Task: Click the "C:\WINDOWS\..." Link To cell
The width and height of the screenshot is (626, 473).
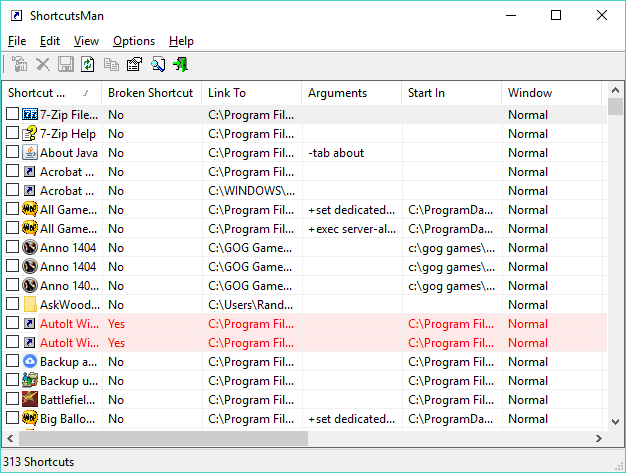Action: coord(252,191)
